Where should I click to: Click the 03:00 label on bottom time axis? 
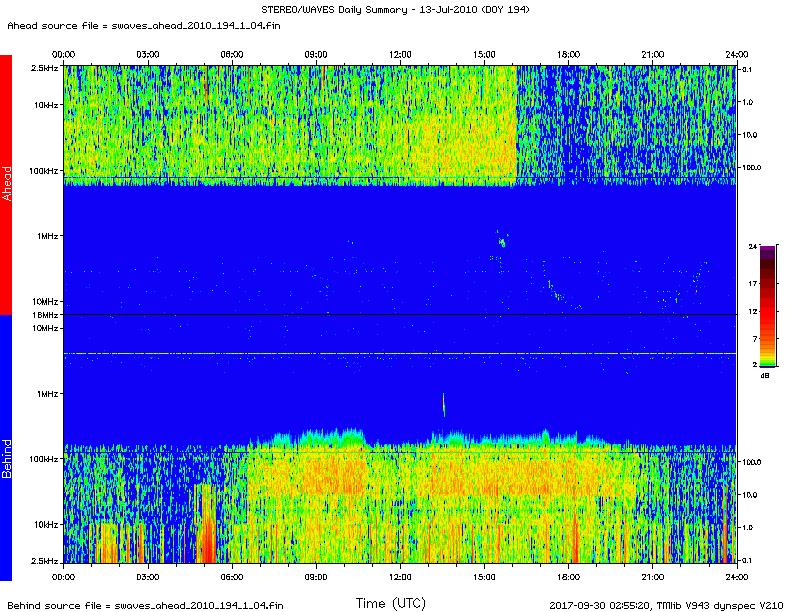(x=147, y=577)
